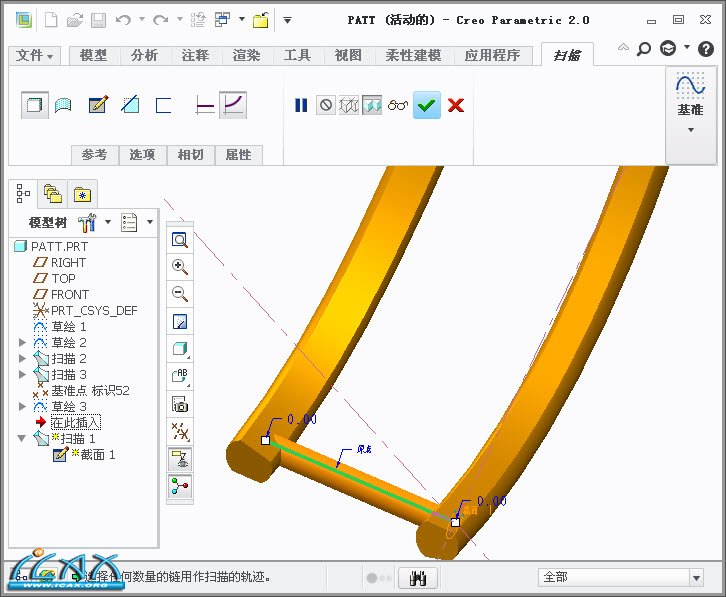Click the Datum display filters icon
Screen dimensions: 726x597
[180, 432]
